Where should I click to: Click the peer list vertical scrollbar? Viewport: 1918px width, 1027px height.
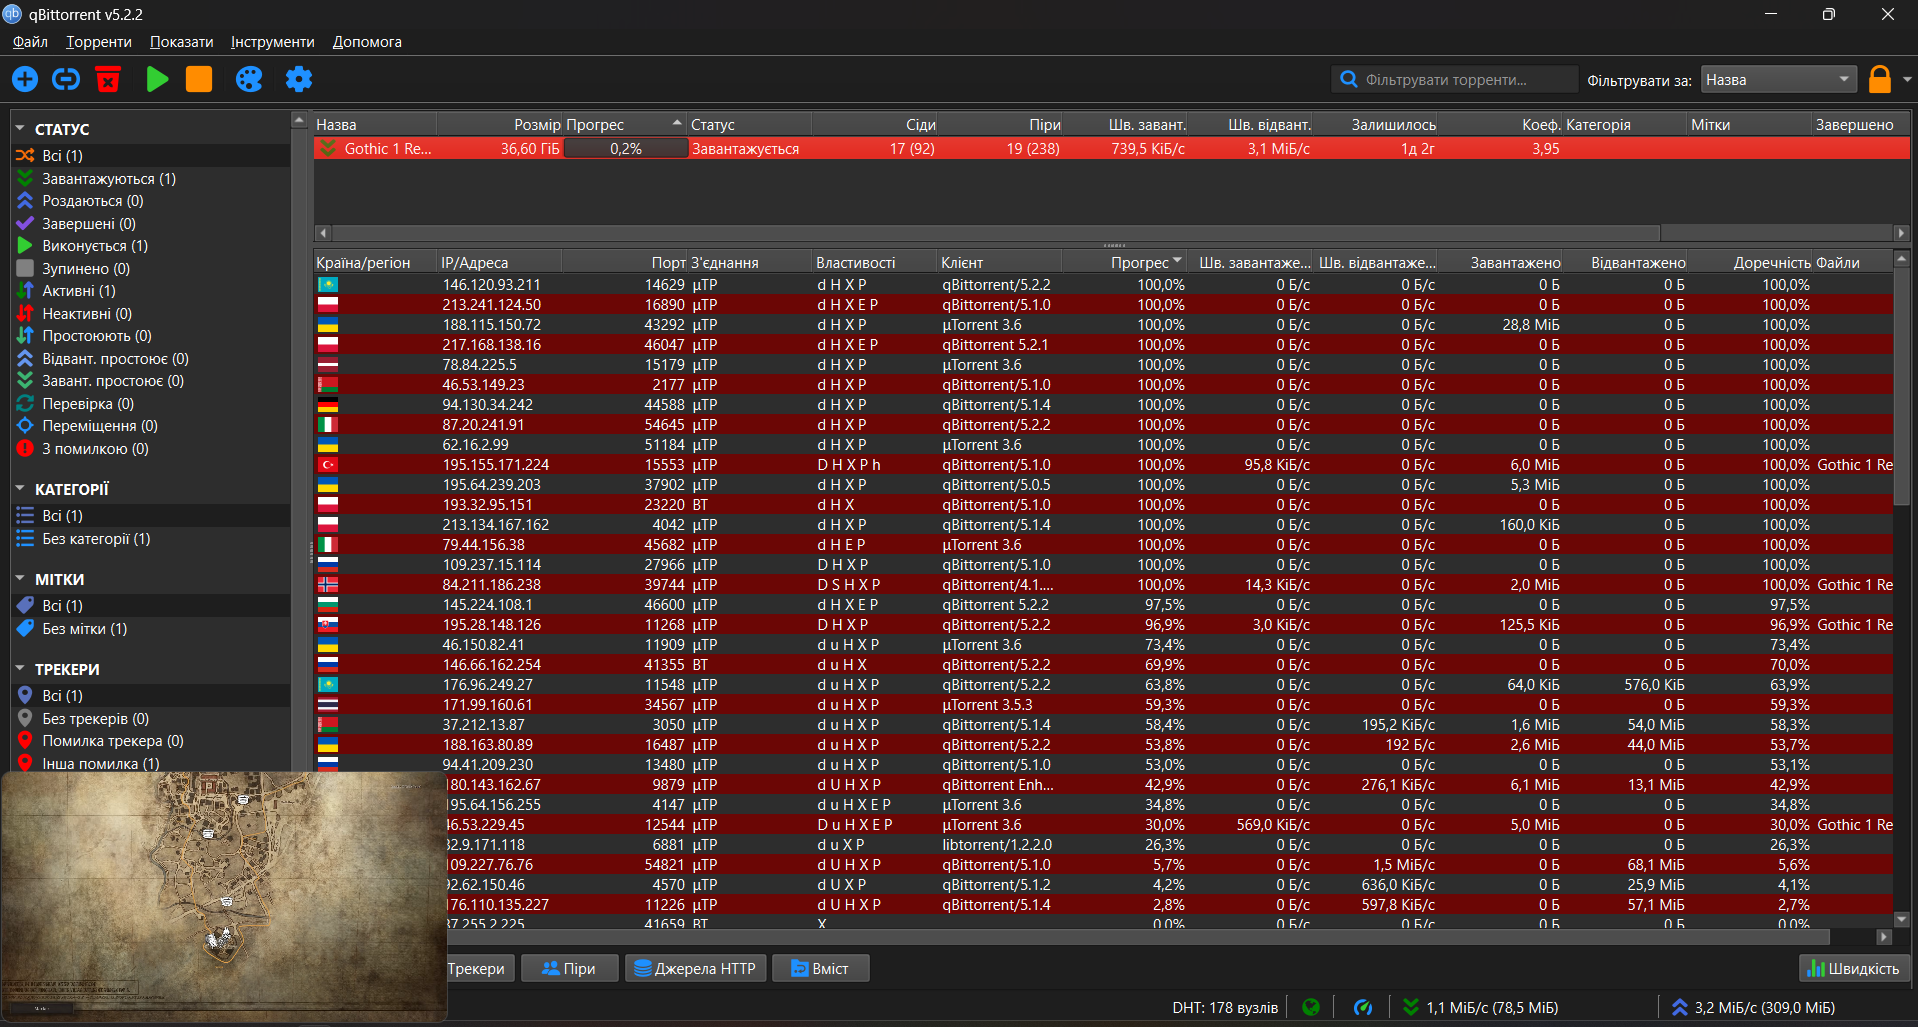[x=1902, y=389]
